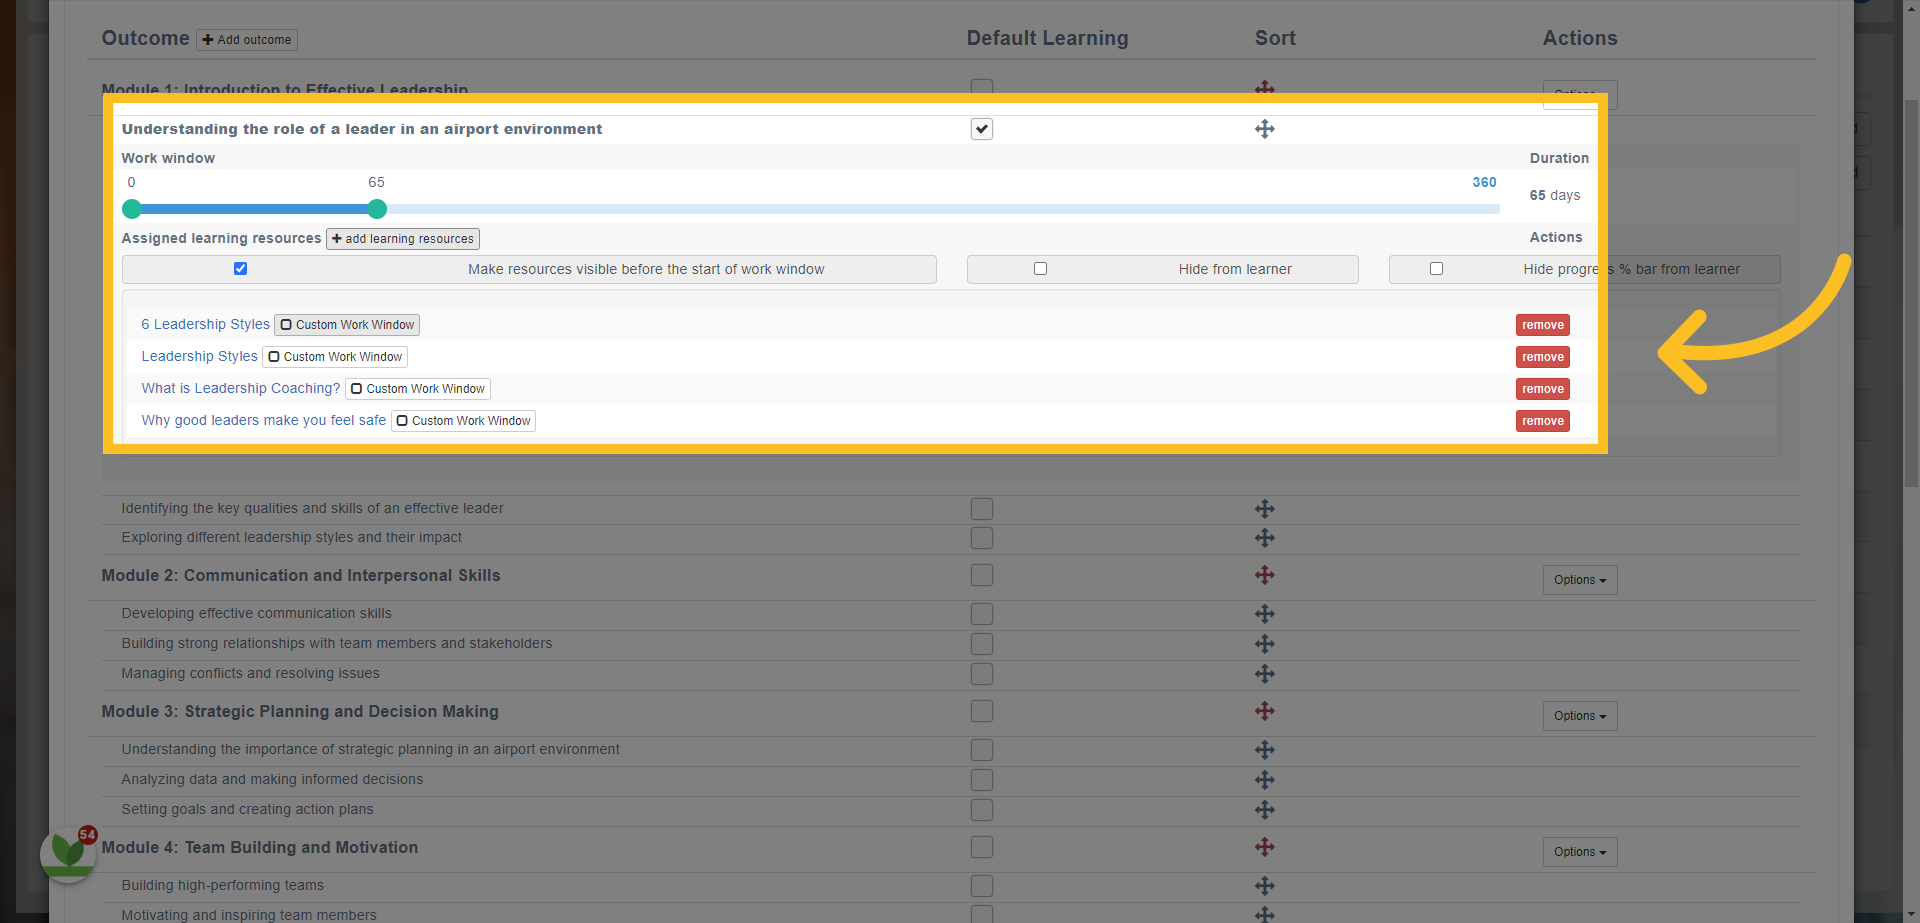Remove the What is Leadership Coaching? resource
Screen dimensions: 1920x923
1543,389
